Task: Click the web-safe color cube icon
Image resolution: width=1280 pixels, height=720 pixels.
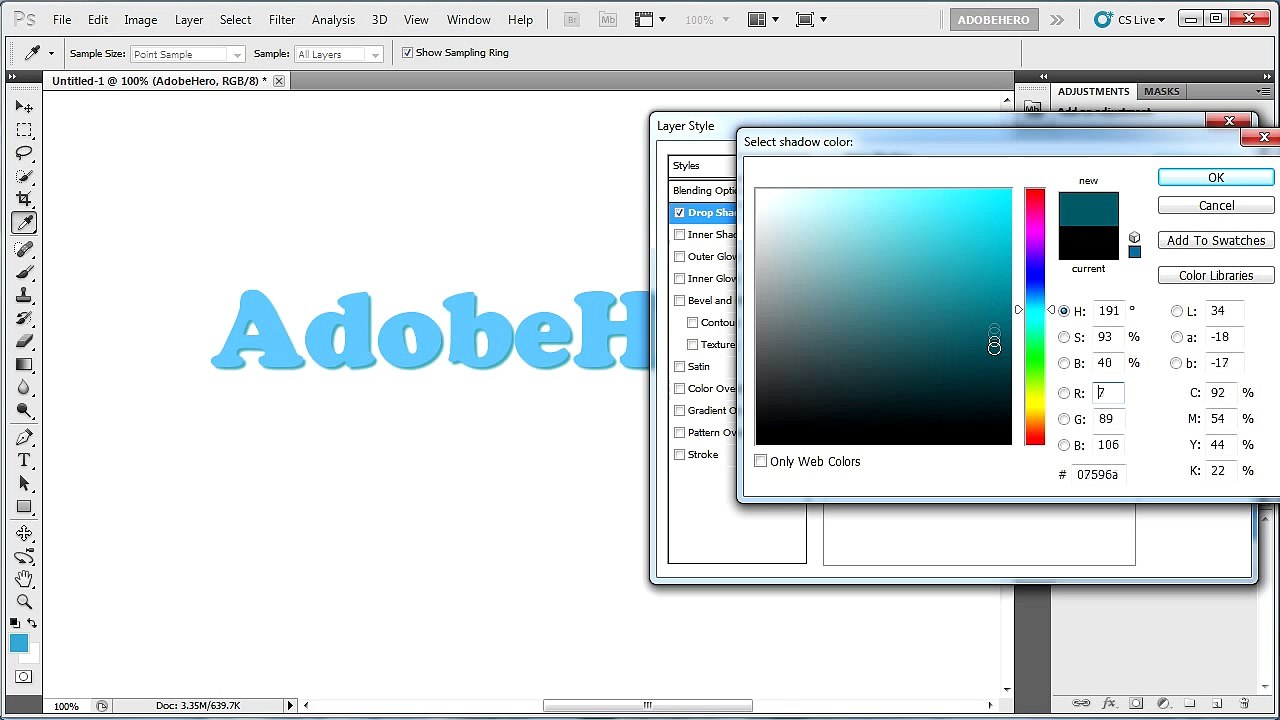Action: (x=1134, y=237)
